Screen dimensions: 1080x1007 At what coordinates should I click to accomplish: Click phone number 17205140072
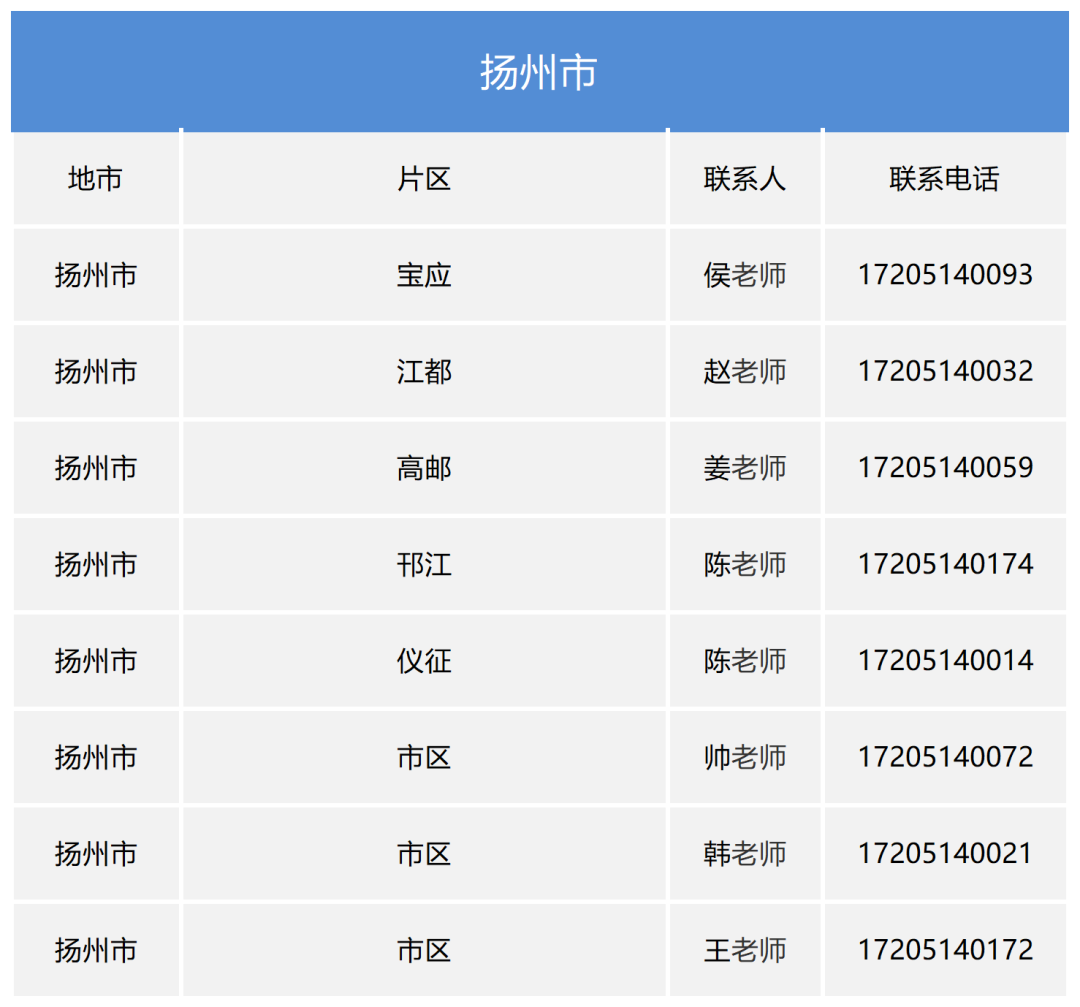pyautogui.click(x=945, y=757)
